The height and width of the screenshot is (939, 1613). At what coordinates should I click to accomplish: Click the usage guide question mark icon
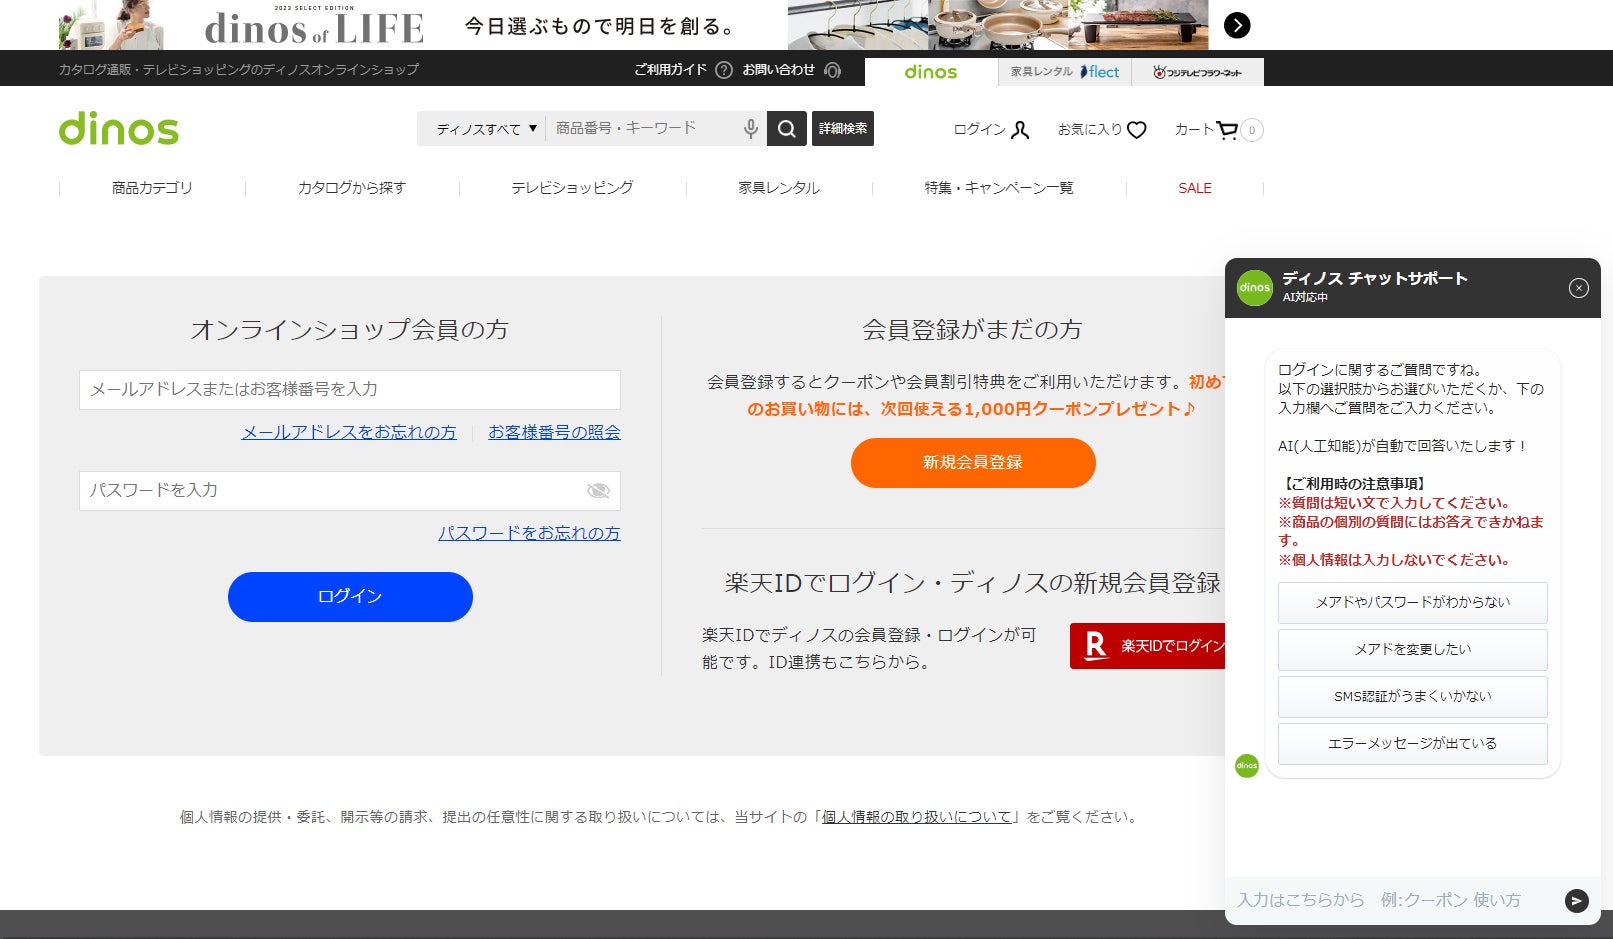coord(724,70)
